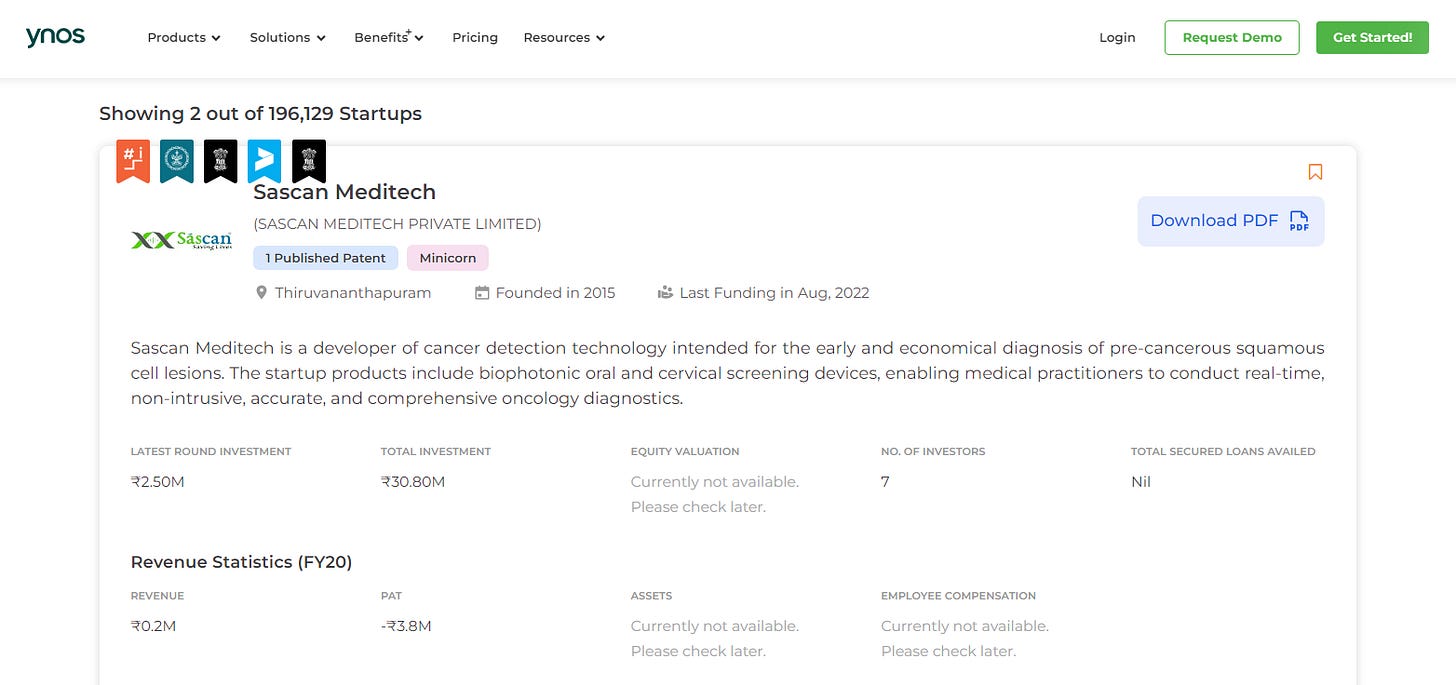Click the 'ASSETS' label
This screenshot has width=1456, height=685.
(x=651, y=596)
